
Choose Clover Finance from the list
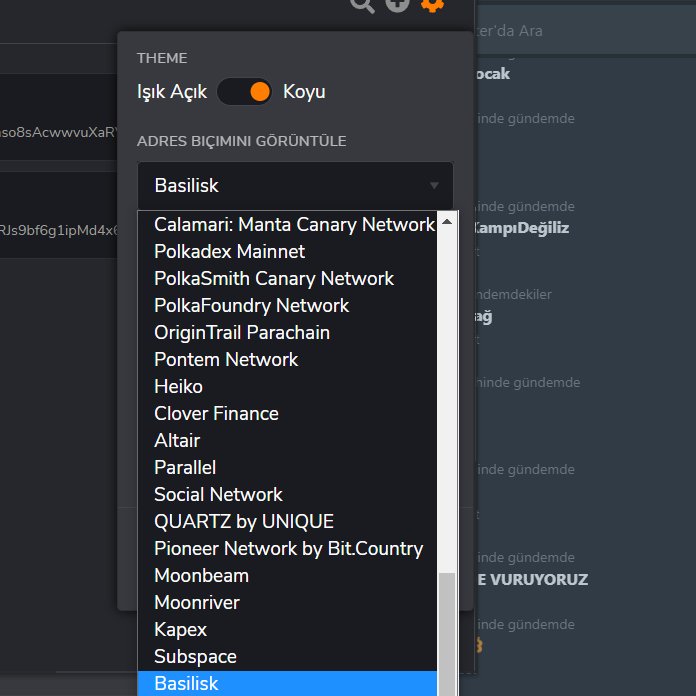(x=287, y=414)
